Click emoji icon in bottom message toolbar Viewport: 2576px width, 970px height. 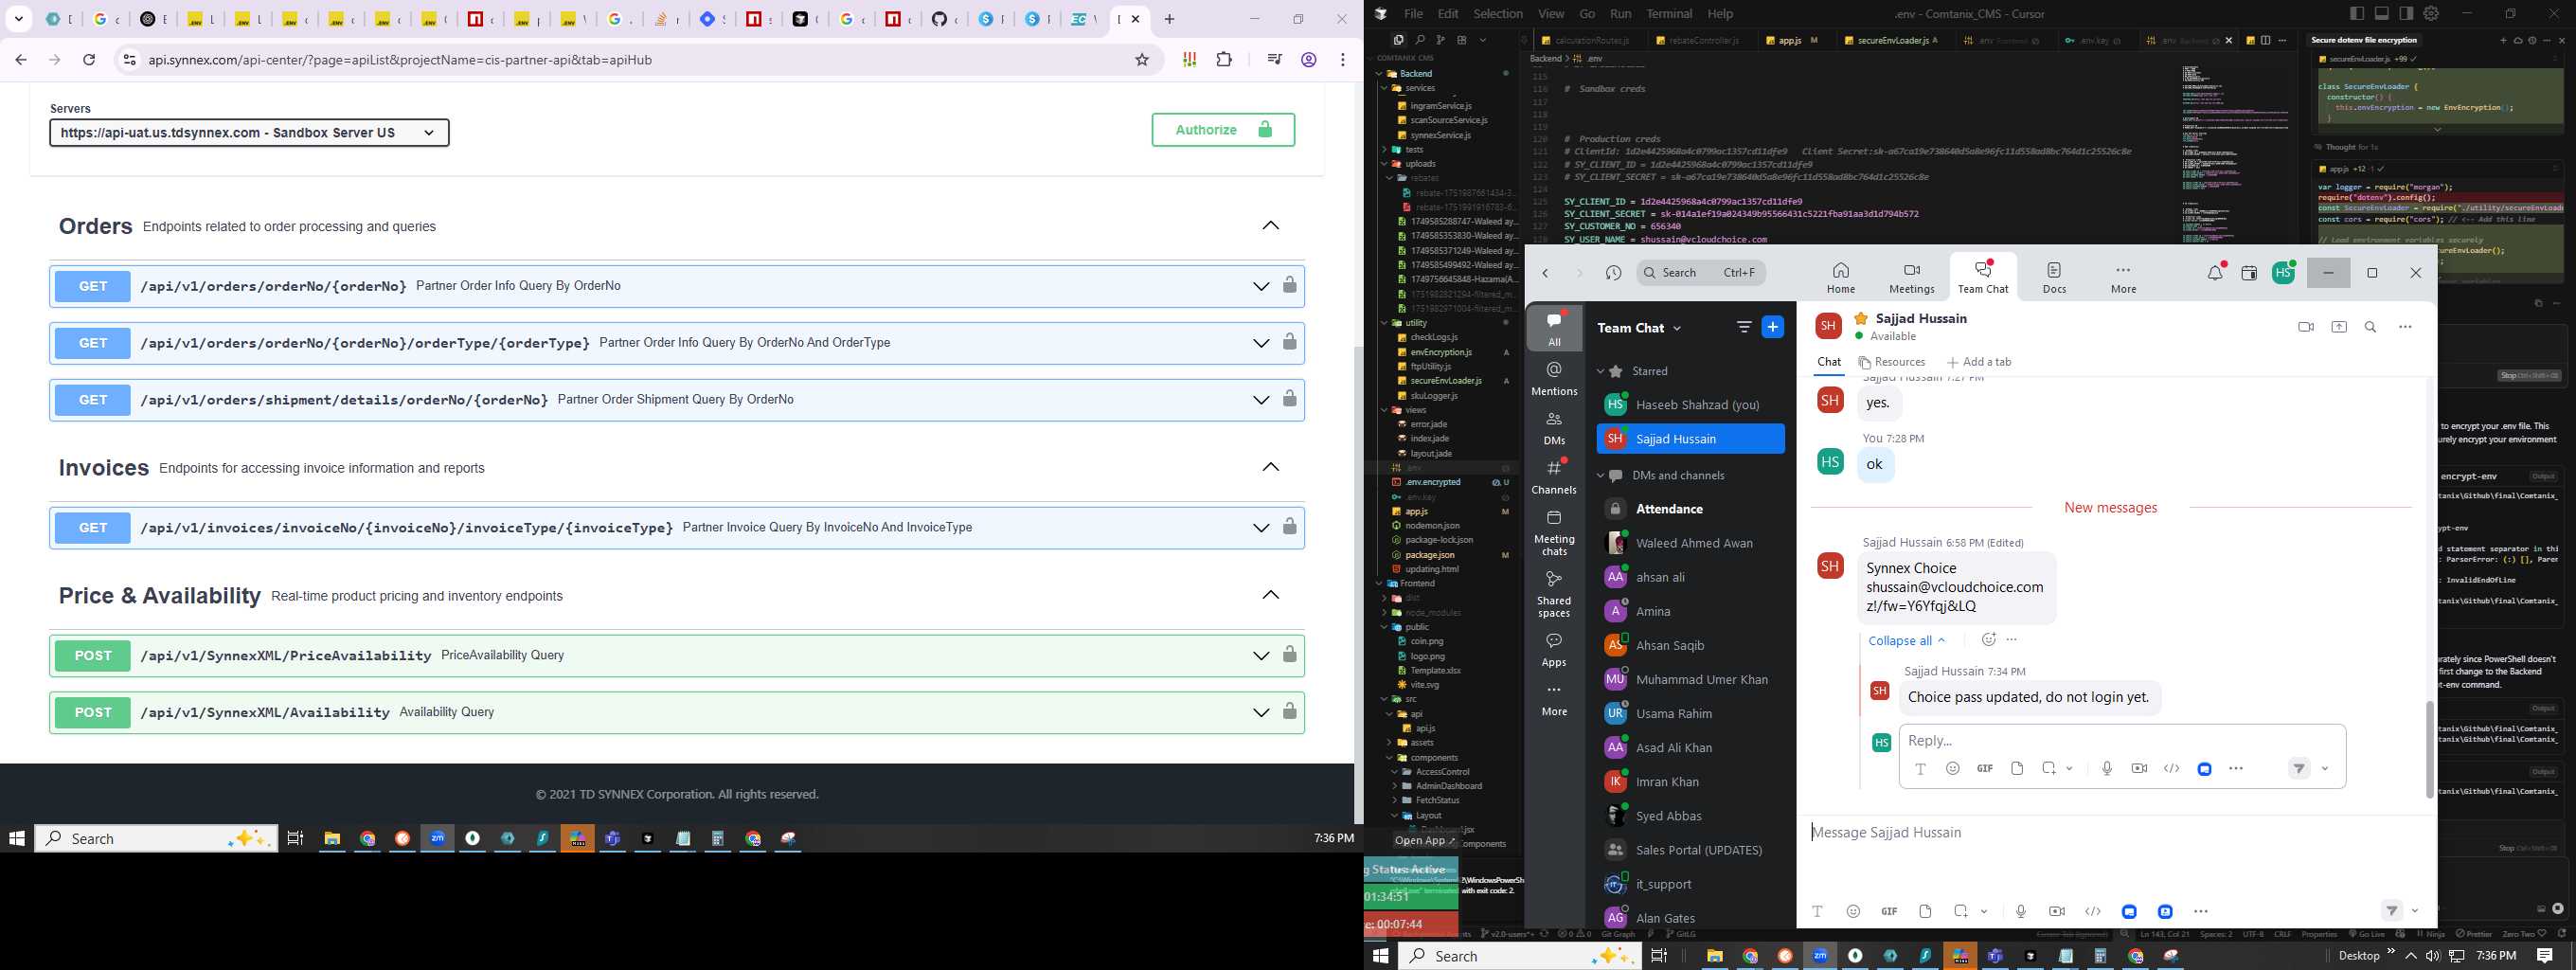[x=1853, y=911]
